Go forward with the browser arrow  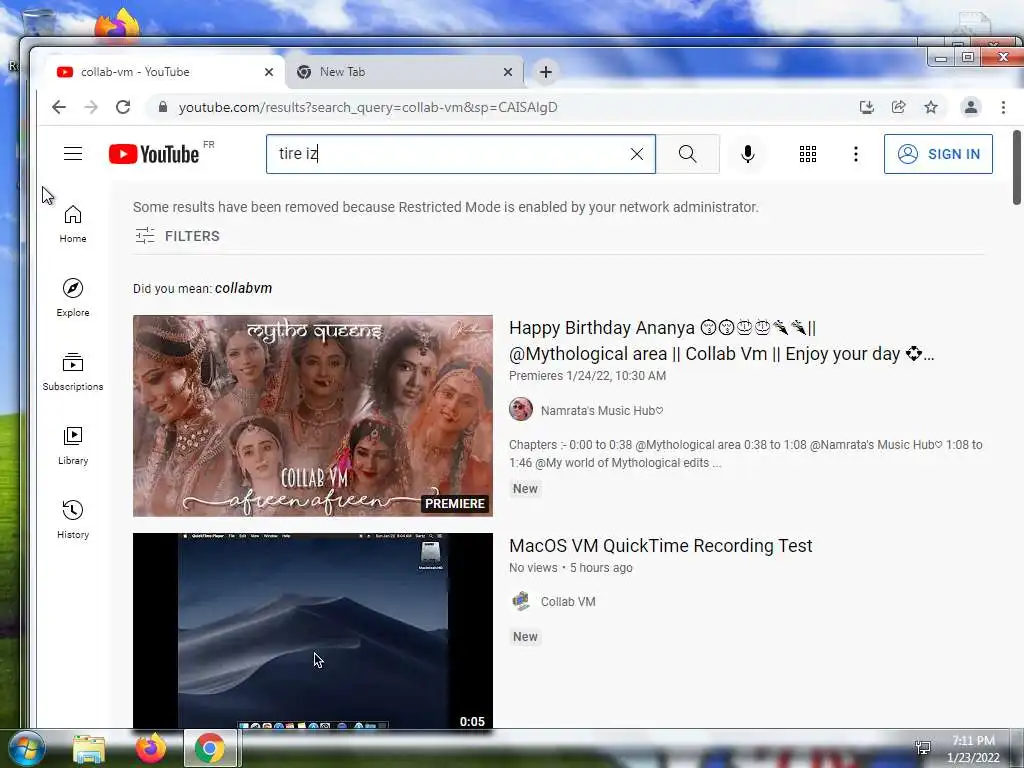(x=91, y=107)
